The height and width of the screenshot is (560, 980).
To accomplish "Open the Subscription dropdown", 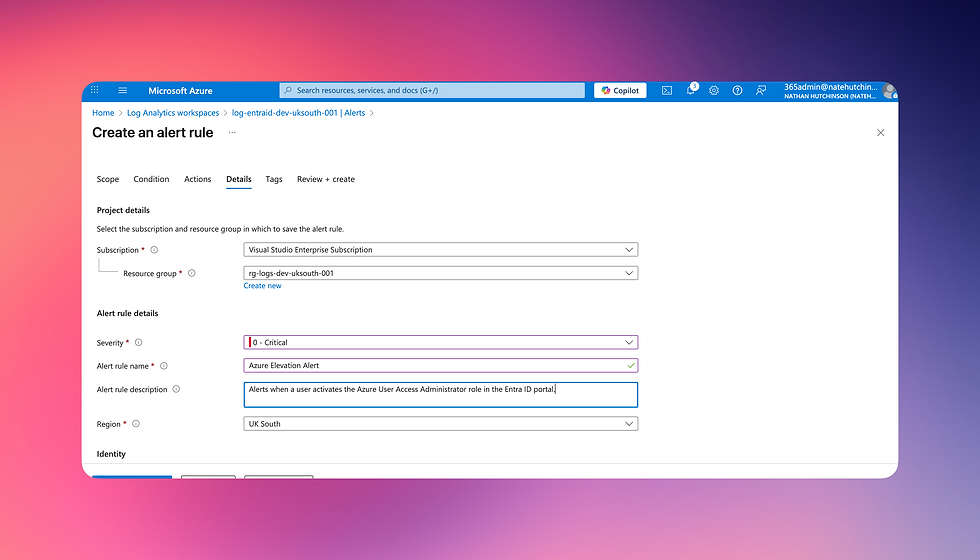I will pos(441,250).
